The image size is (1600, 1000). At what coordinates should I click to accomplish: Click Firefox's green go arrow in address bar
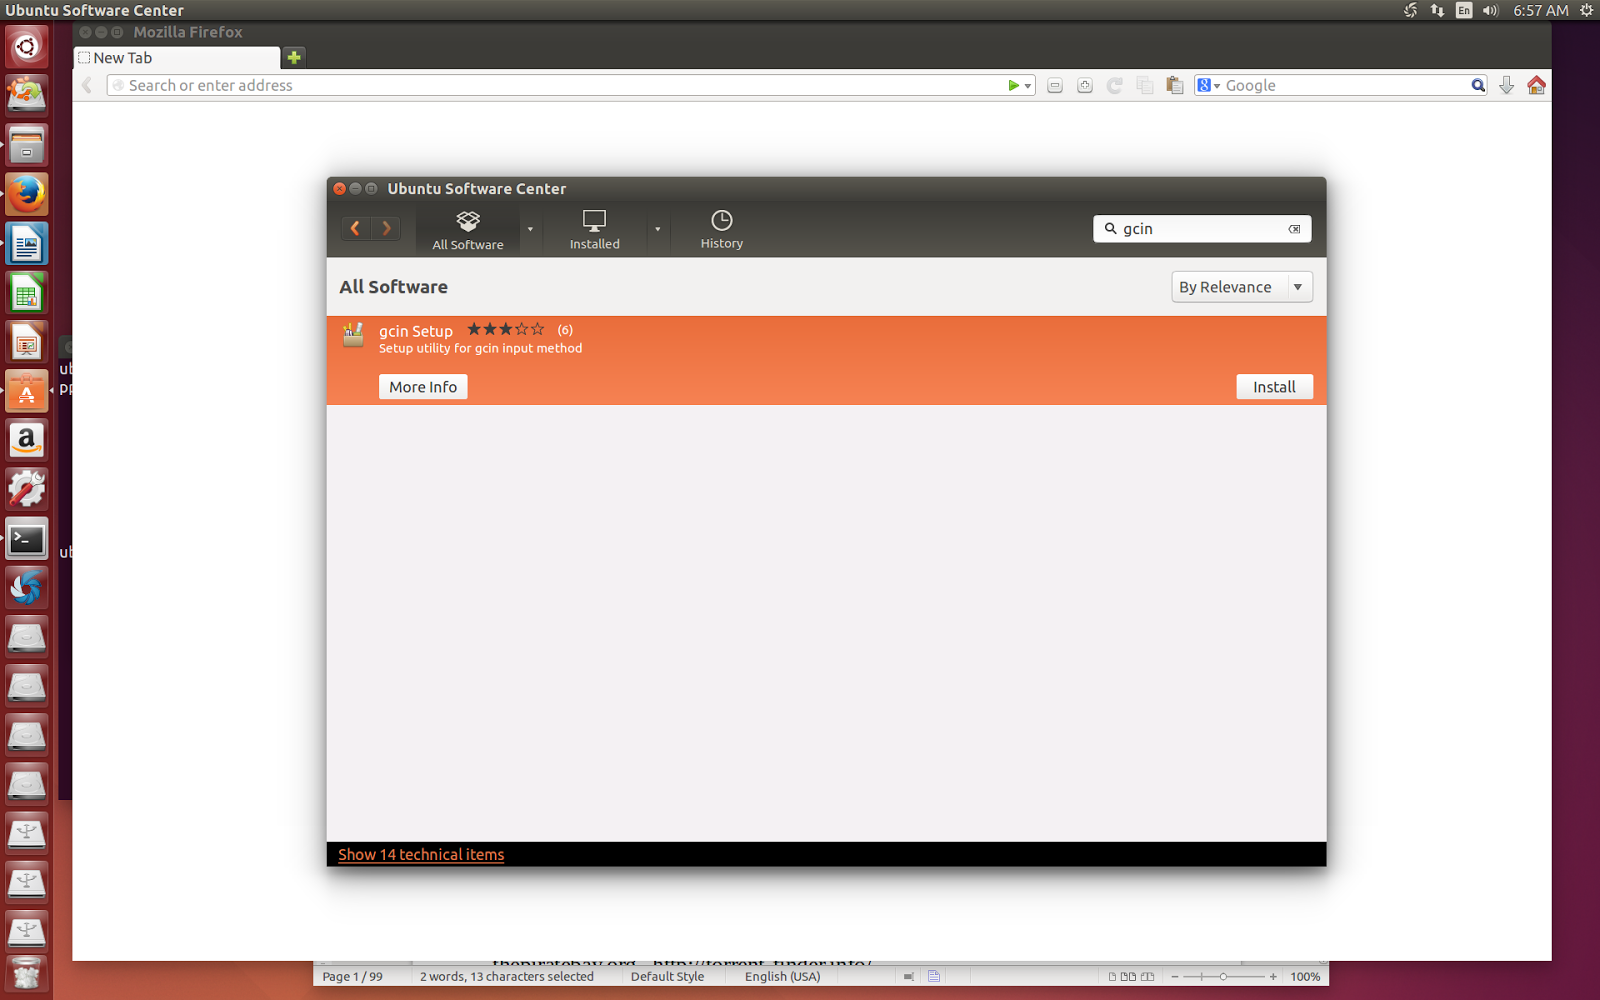coord(1013,86)
